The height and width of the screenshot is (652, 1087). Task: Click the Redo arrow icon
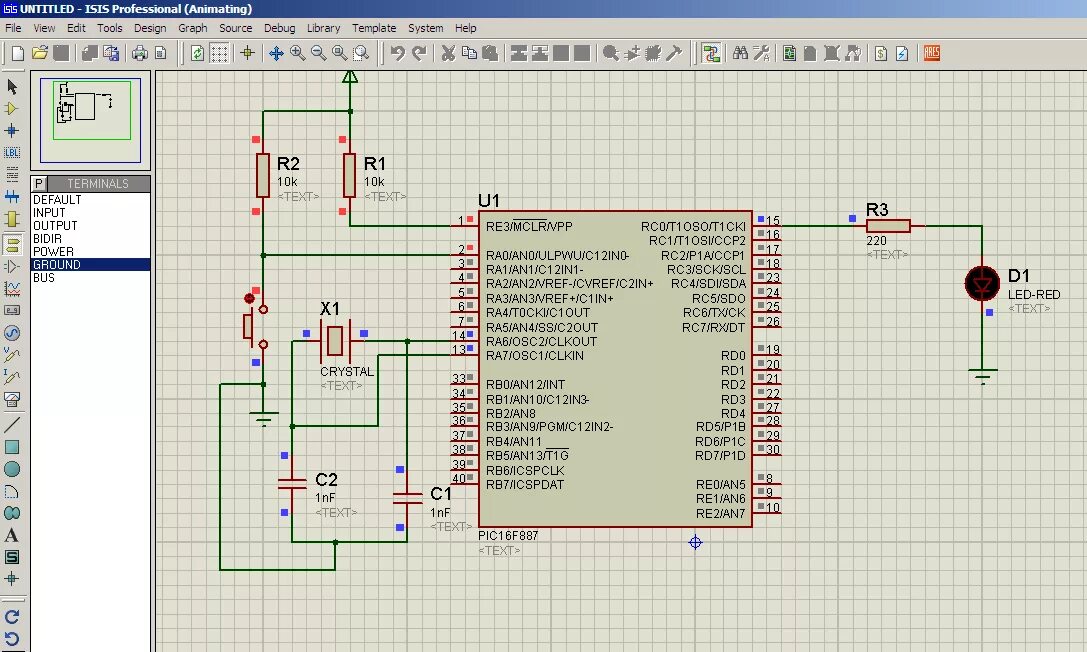pyautogui.click(x=419, y=53)
